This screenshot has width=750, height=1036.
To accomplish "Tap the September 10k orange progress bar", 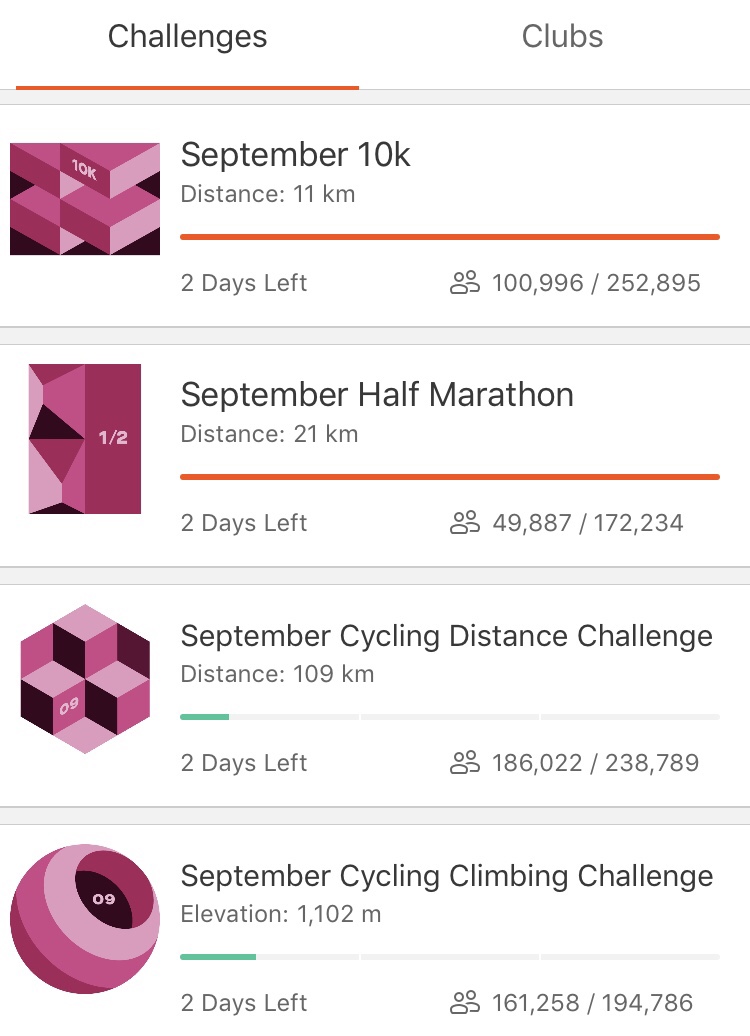I will (449, 237).
